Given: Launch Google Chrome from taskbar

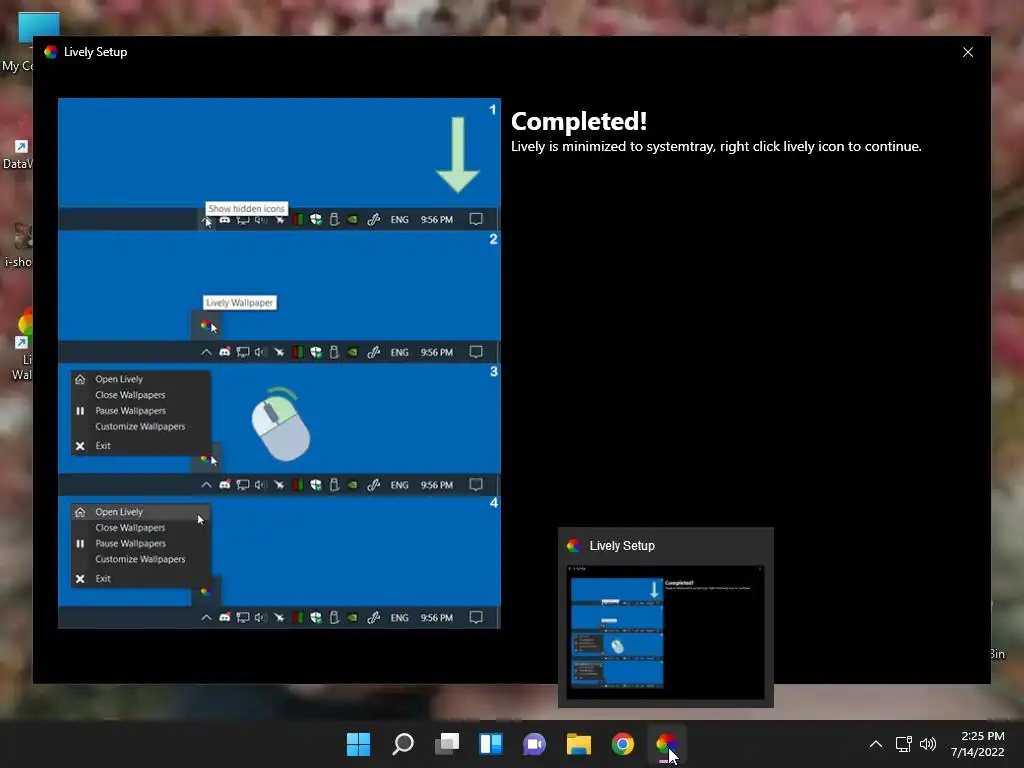Looking at the screenshot, I should click(x=622, y=744).
